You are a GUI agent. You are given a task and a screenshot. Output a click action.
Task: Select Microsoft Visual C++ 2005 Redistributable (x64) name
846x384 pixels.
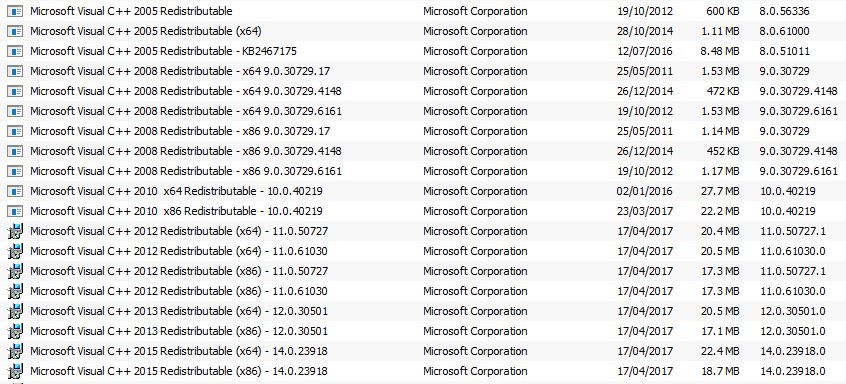tap(146, 31)
